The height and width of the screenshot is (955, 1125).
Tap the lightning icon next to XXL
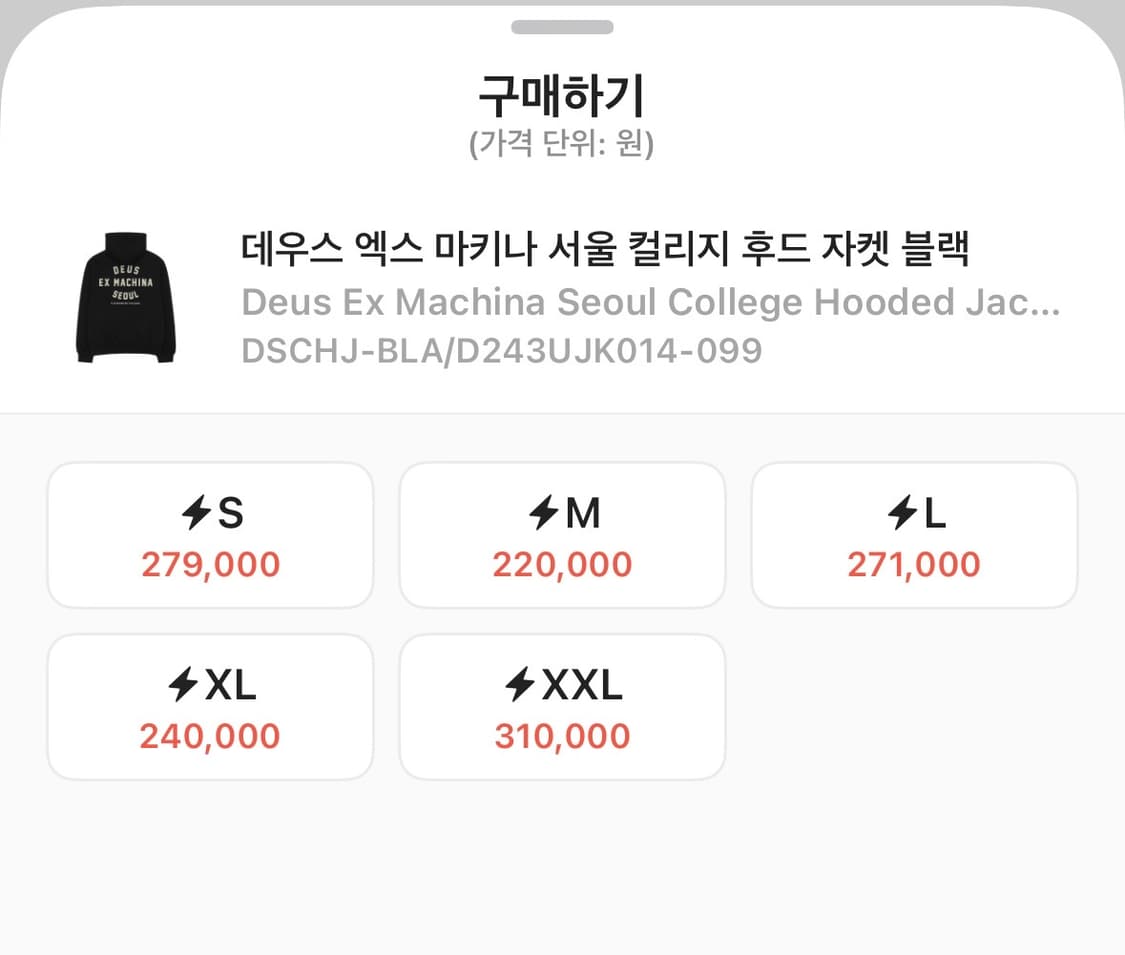[x=521, y=686]
